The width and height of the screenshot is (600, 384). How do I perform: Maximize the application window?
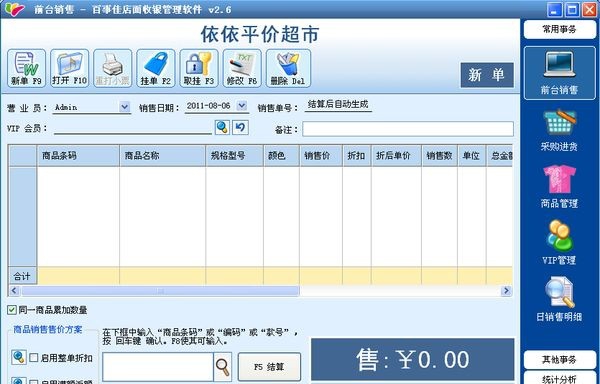[572, 9]
